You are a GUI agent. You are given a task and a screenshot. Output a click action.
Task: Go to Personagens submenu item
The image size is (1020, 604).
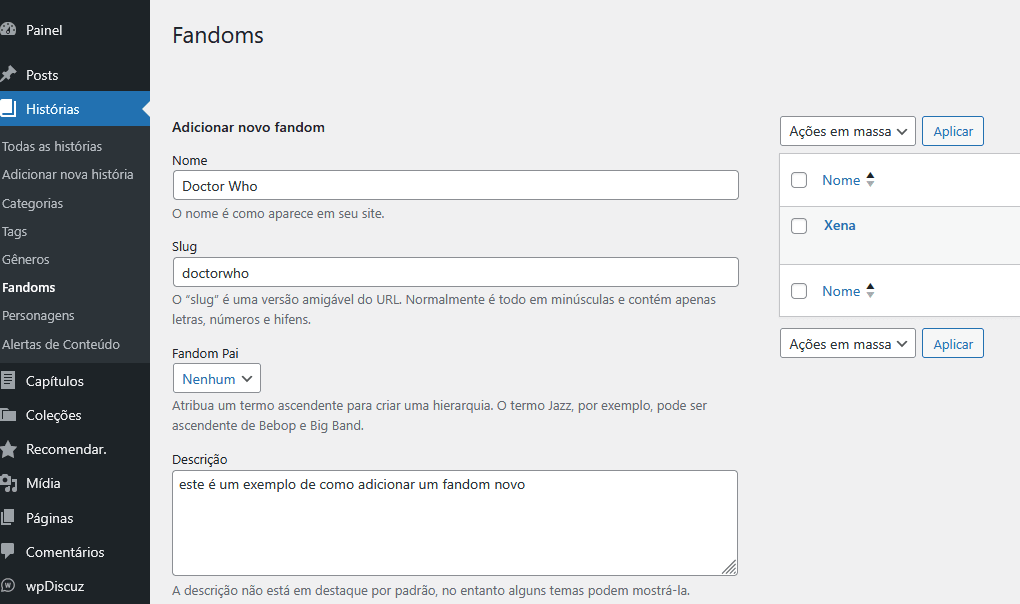point(38,315)
